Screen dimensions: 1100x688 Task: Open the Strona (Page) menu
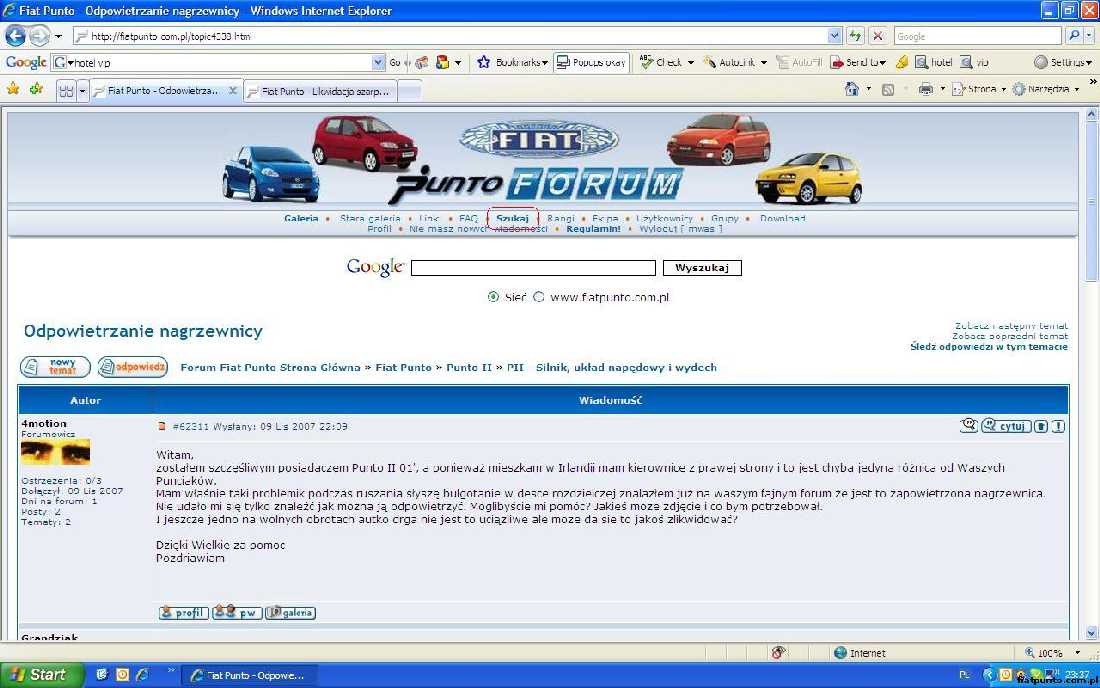[x=979, y=89]
